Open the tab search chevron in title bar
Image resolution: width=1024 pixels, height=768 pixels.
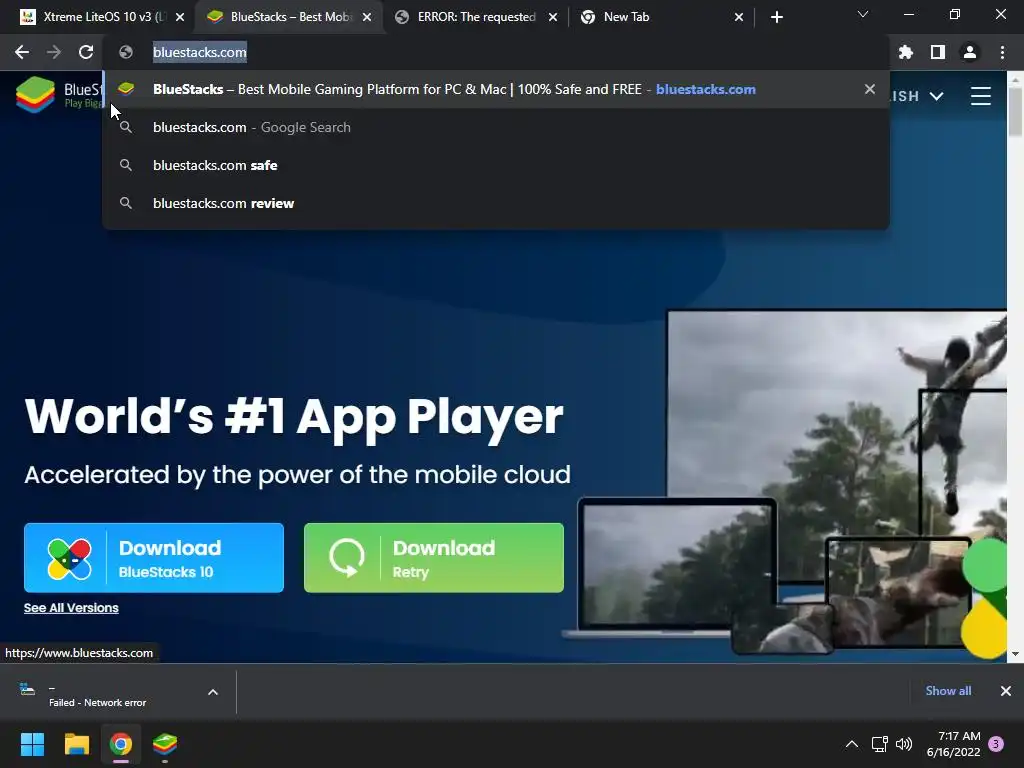(x=863, y=14)
